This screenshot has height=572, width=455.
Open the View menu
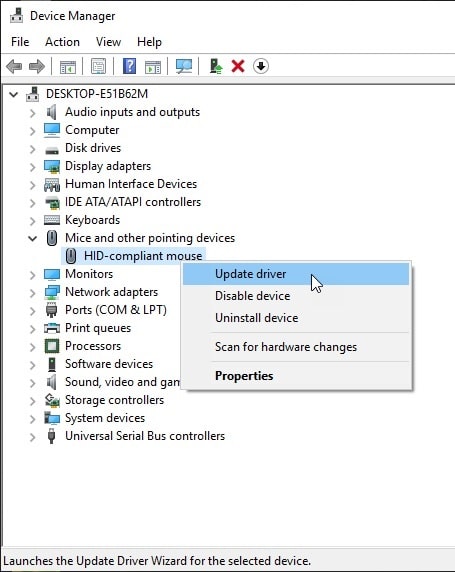point(108,42)
